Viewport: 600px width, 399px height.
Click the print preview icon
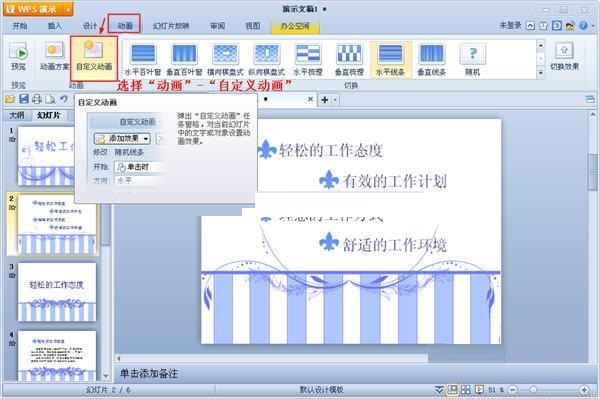(x=50, y=99)
